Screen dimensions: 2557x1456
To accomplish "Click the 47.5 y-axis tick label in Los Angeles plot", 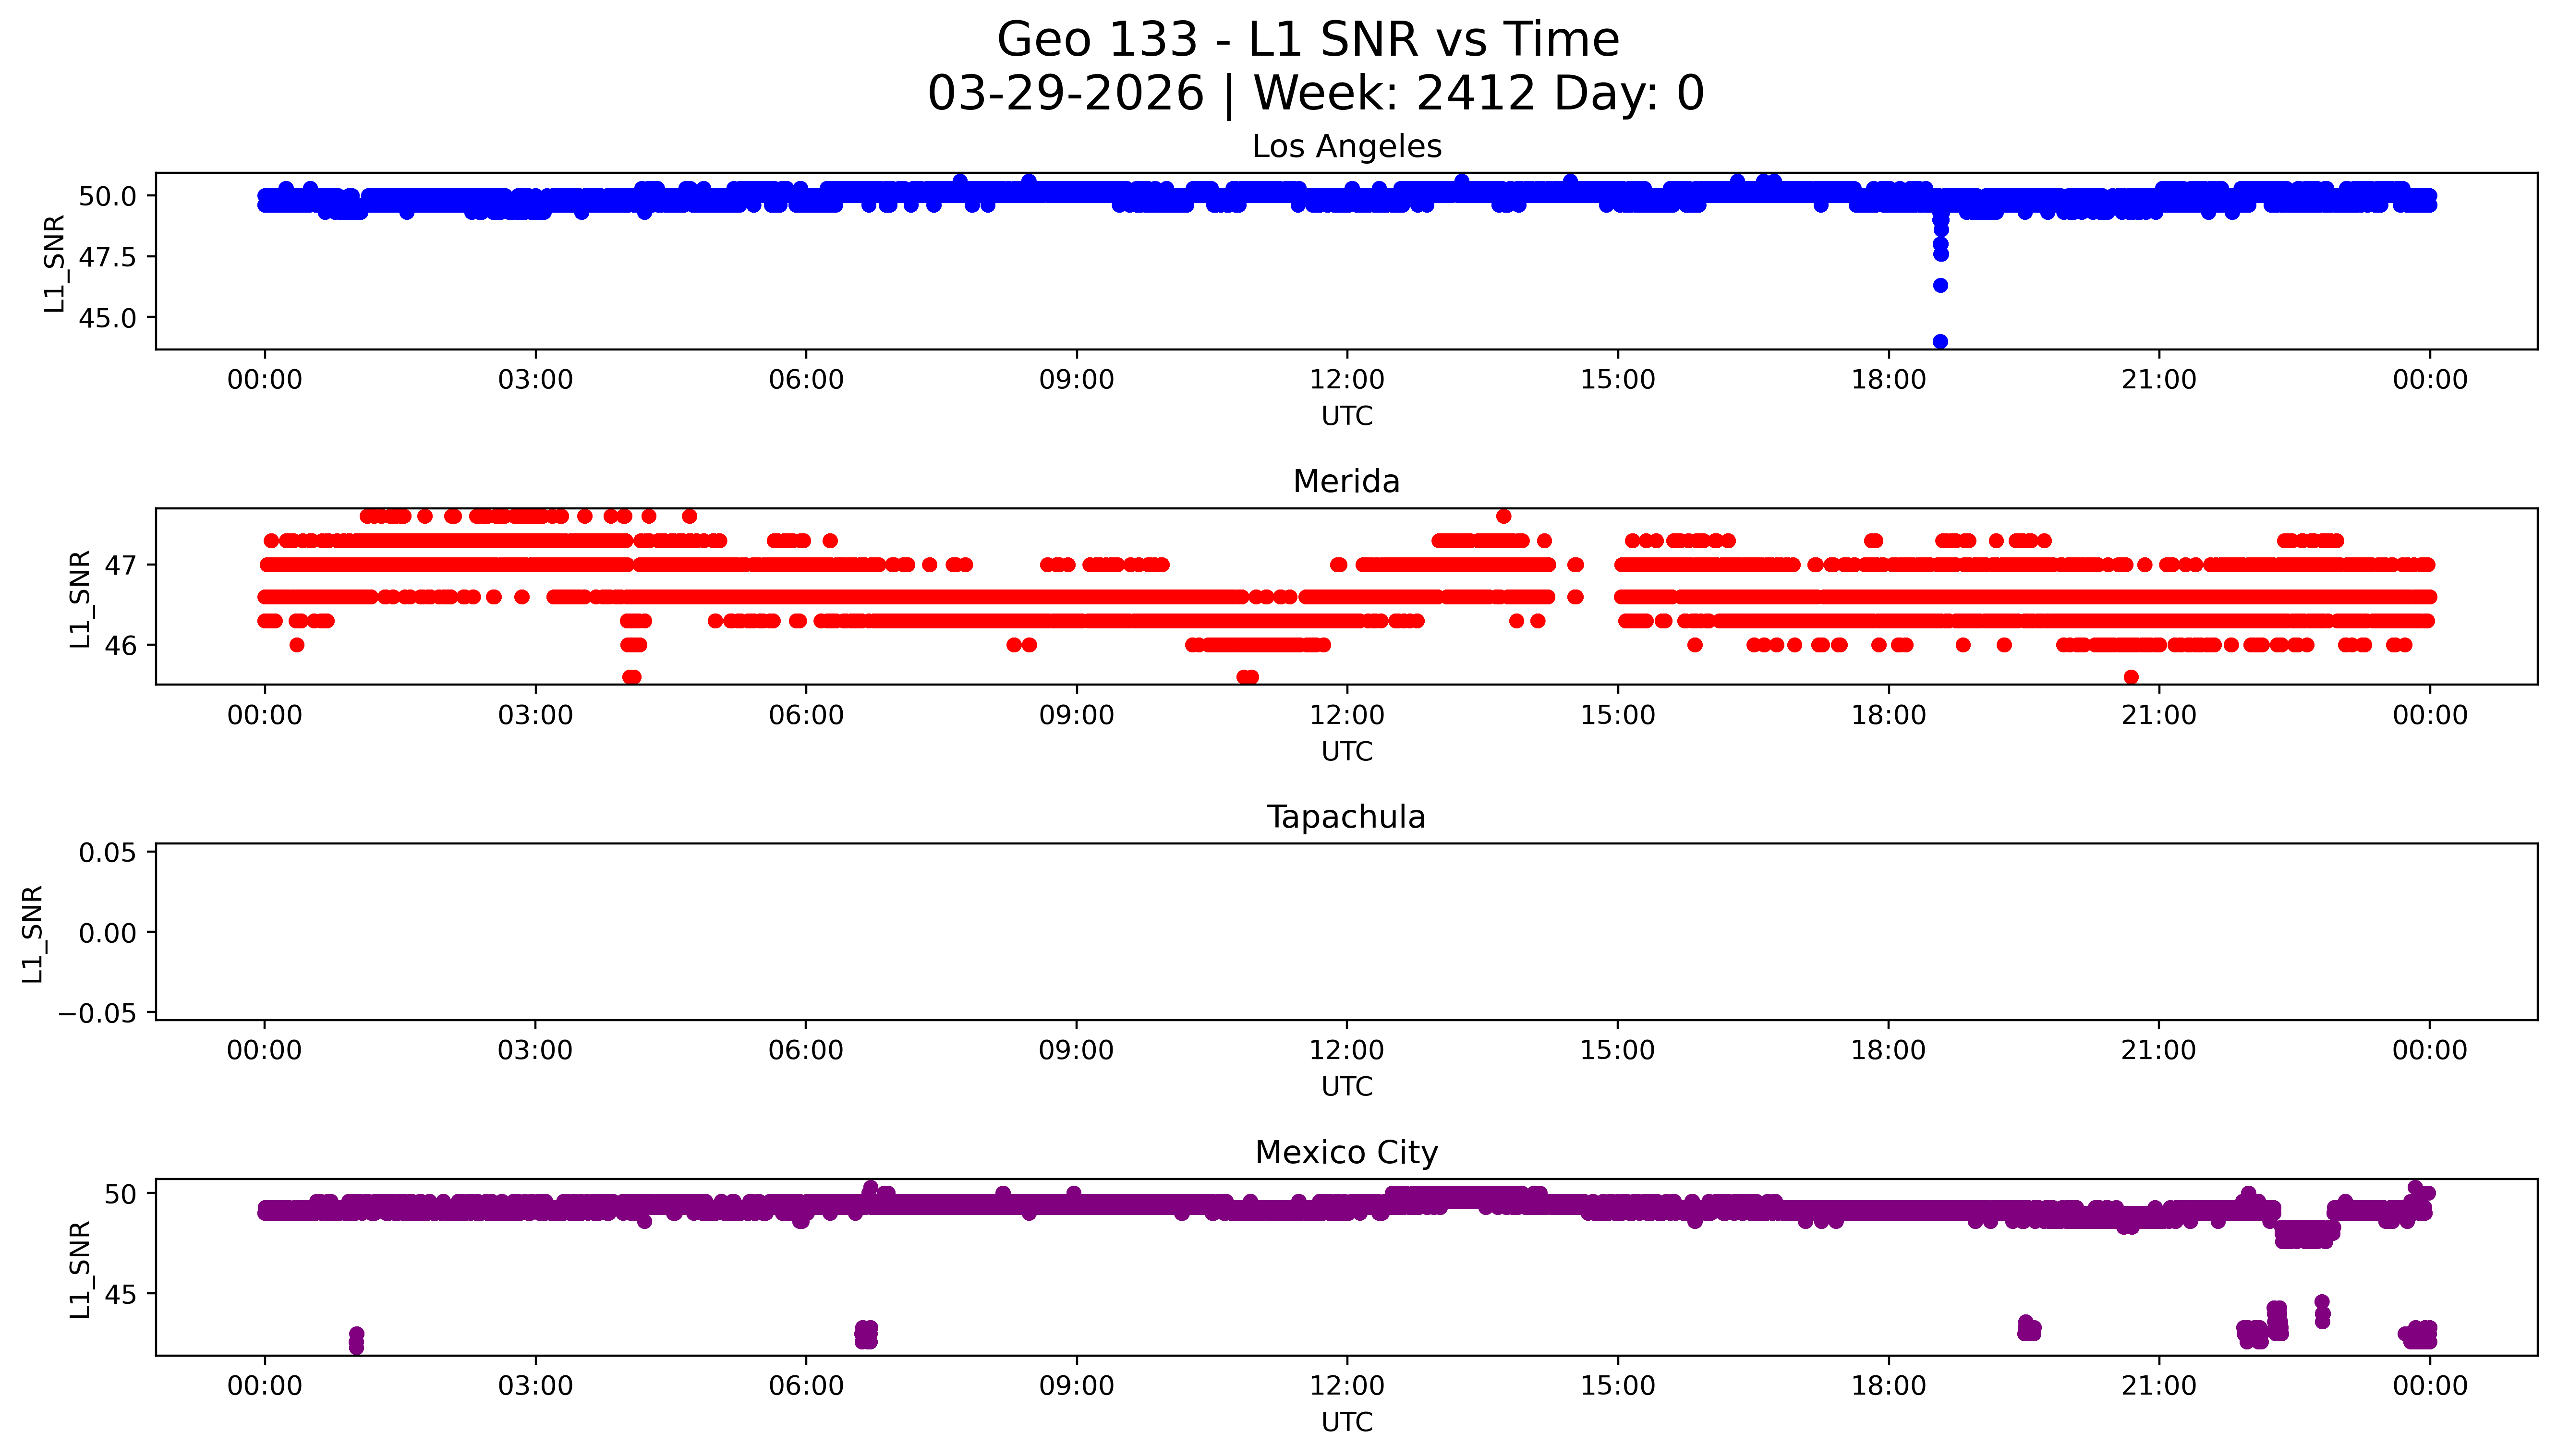I will (x=108, y=257).
